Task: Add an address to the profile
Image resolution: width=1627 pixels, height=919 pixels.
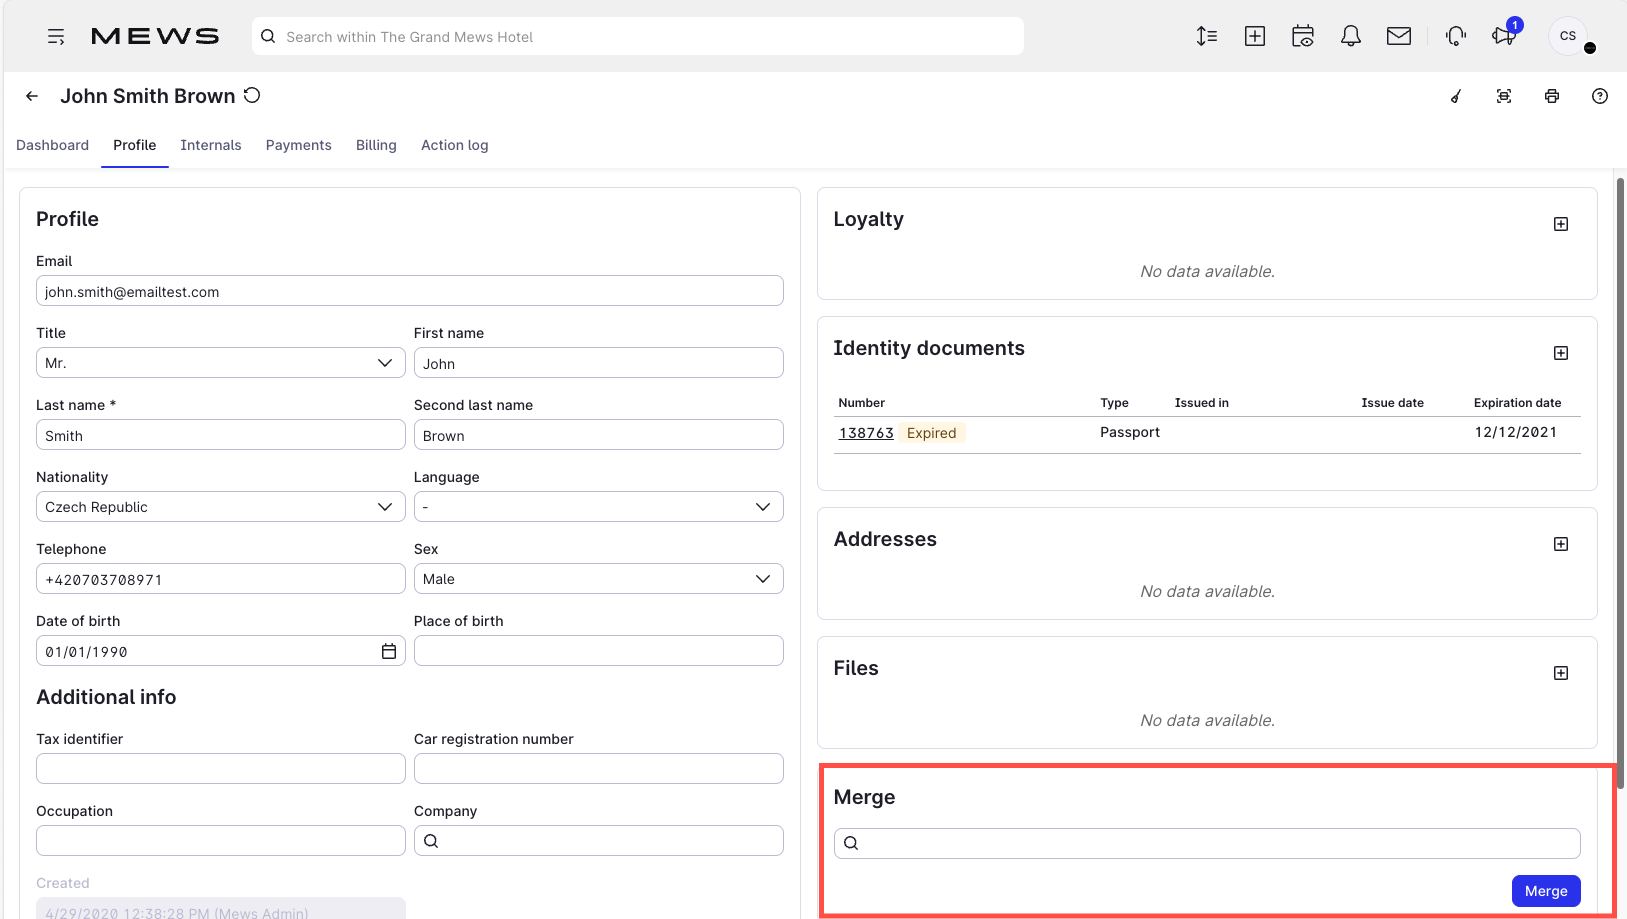Action: (x=1561, y=543)
